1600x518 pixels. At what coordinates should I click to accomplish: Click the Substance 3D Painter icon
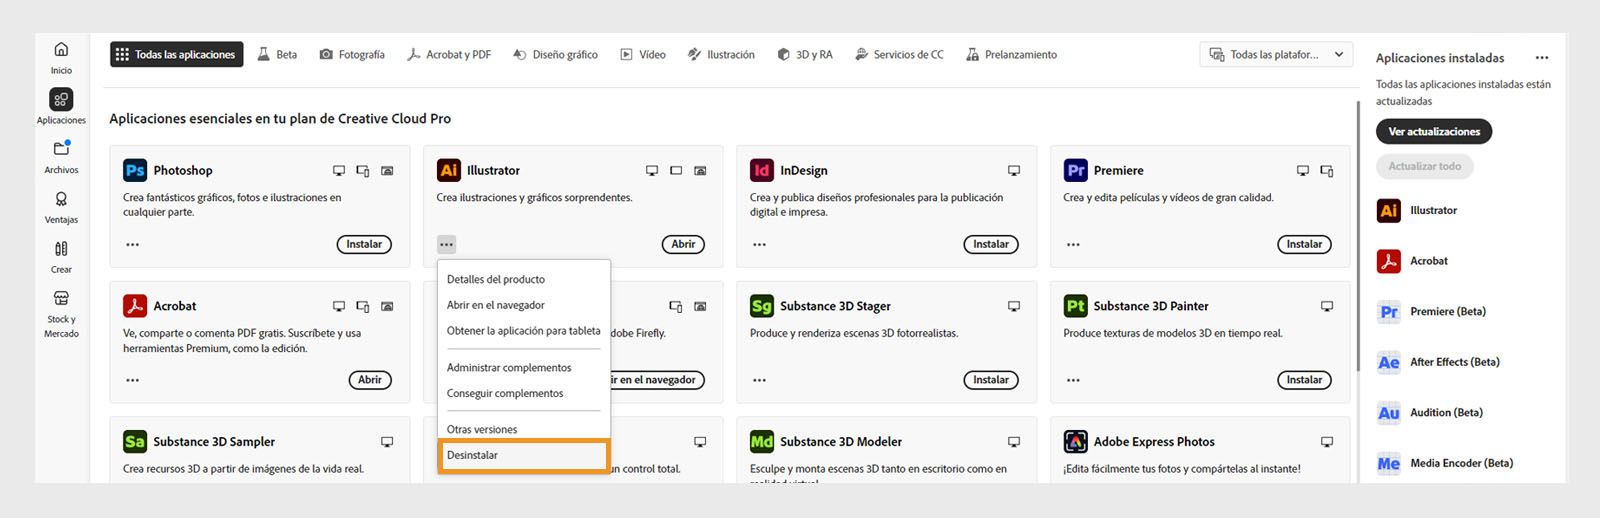tap(1076, 306)
